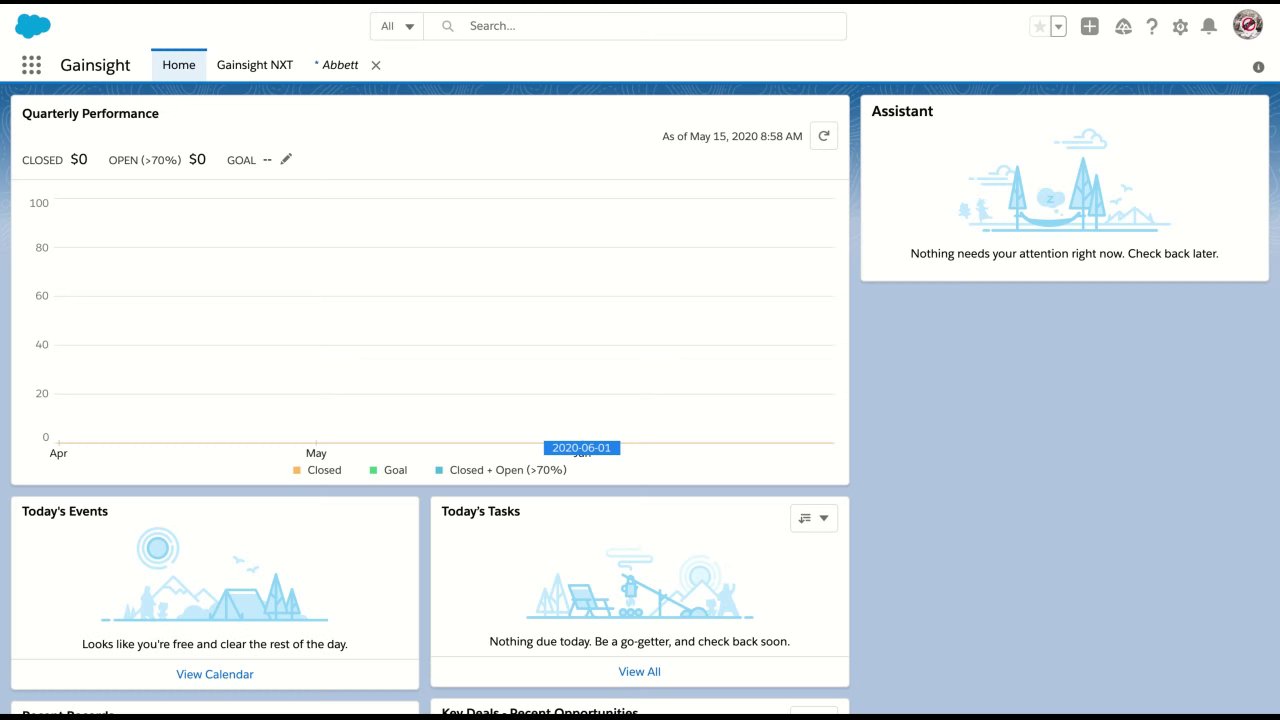The height and width of the screenshot is (720, 1280).
Task: Click the Assistant panel heading
Action: 902,111
